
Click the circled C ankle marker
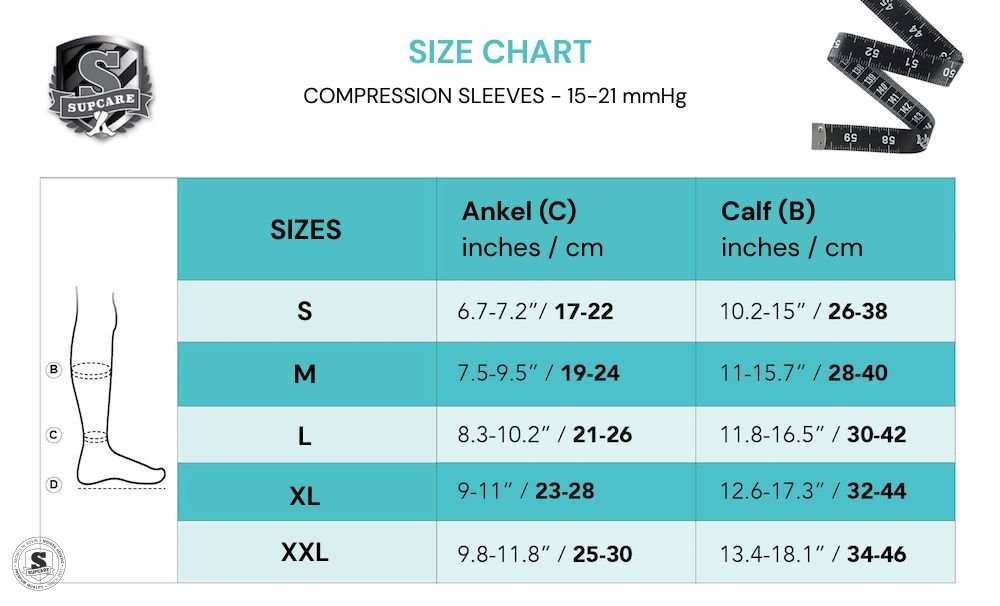click(54, 435)
